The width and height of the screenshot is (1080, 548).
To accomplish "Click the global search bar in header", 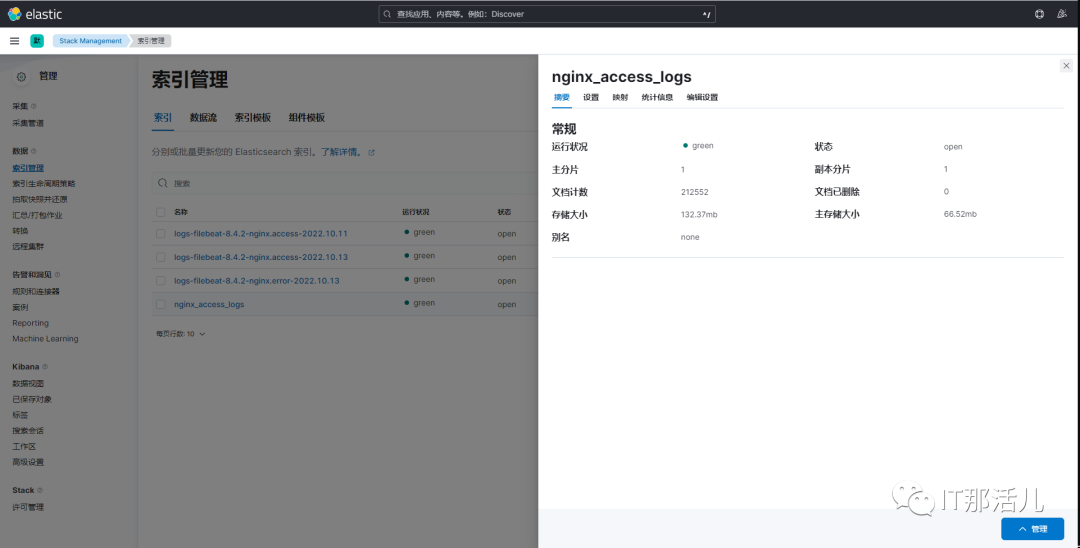I will pyautogui.click(x=547, y=14).
